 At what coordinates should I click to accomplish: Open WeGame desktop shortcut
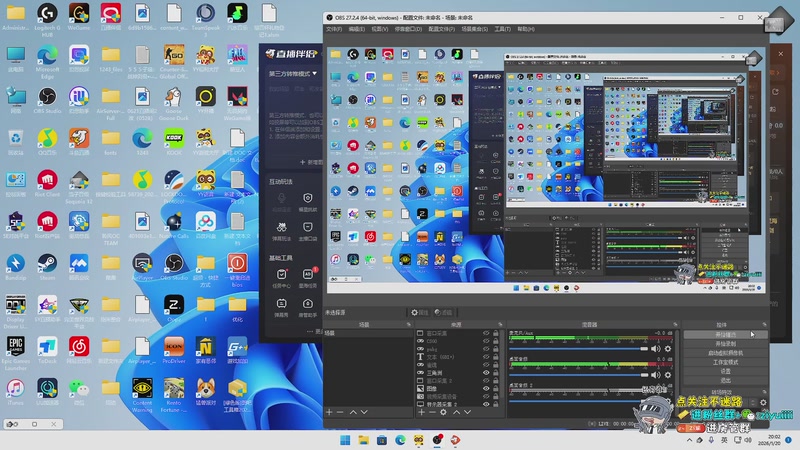79,17
